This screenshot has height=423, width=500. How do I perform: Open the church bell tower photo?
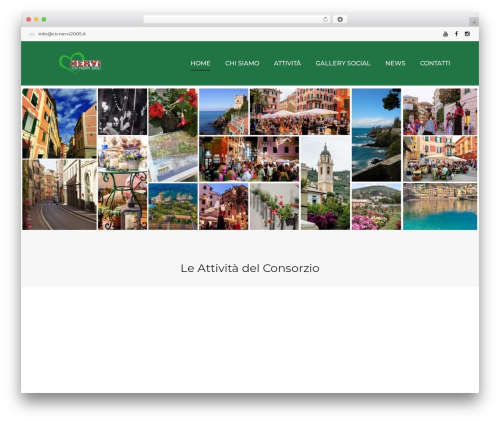click(325, 183)
